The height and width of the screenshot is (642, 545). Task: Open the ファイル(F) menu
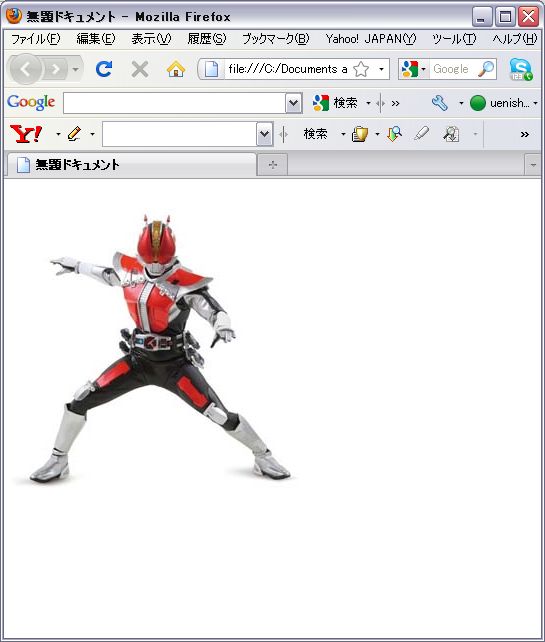click(x=35, y=39)
